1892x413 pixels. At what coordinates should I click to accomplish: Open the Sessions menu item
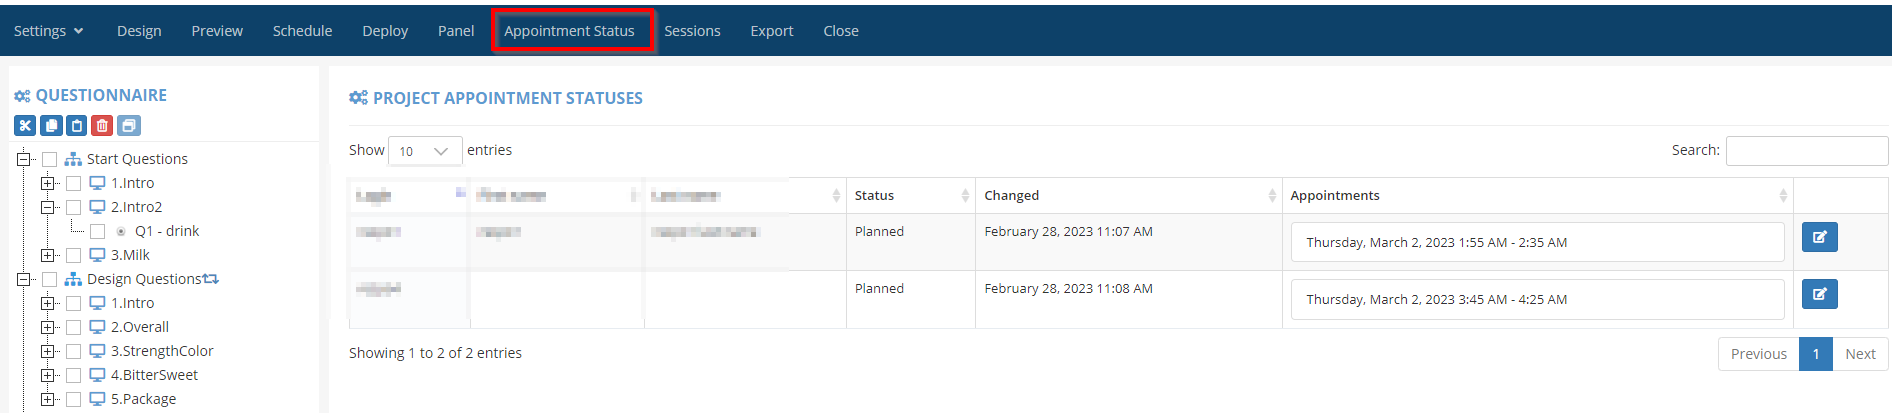coord(692,31)
